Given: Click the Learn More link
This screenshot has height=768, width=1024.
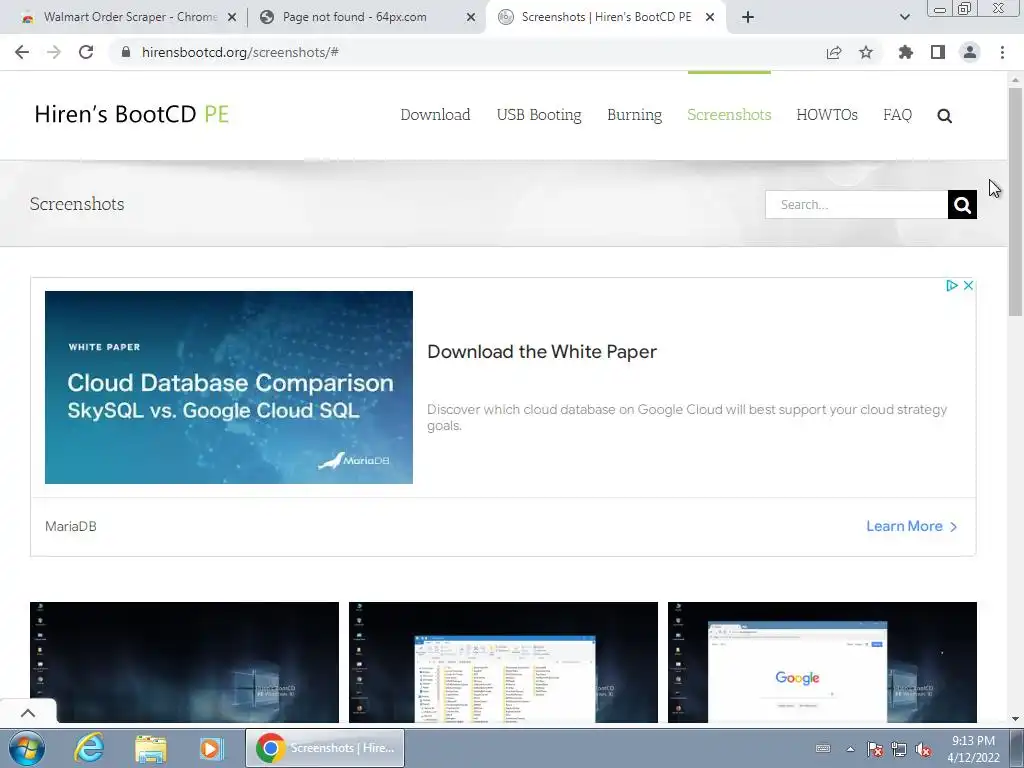Looking at the screenshot, I should 904,526.
